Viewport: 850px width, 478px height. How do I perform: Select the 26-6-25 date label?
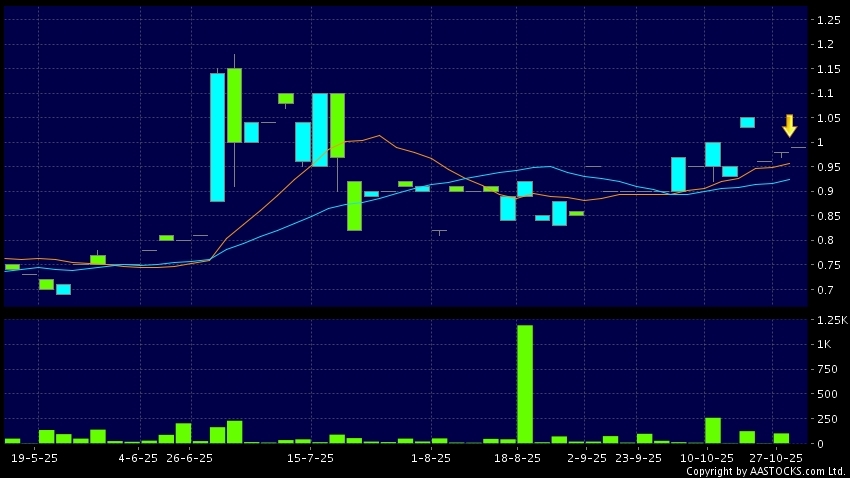pos(189,457)
